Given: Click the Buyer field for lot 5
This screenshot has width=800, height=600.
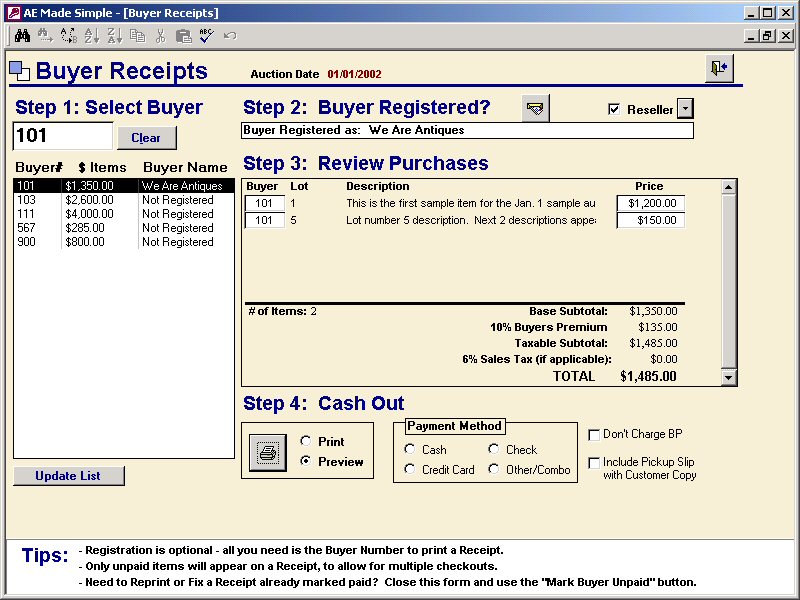Looking at the screenshot, I should point(264,220).
